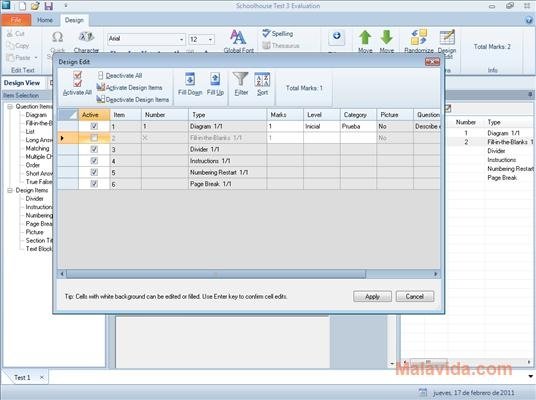Select Picture under Design Items
Screen dimensions: 536x400
pos(35,232)
